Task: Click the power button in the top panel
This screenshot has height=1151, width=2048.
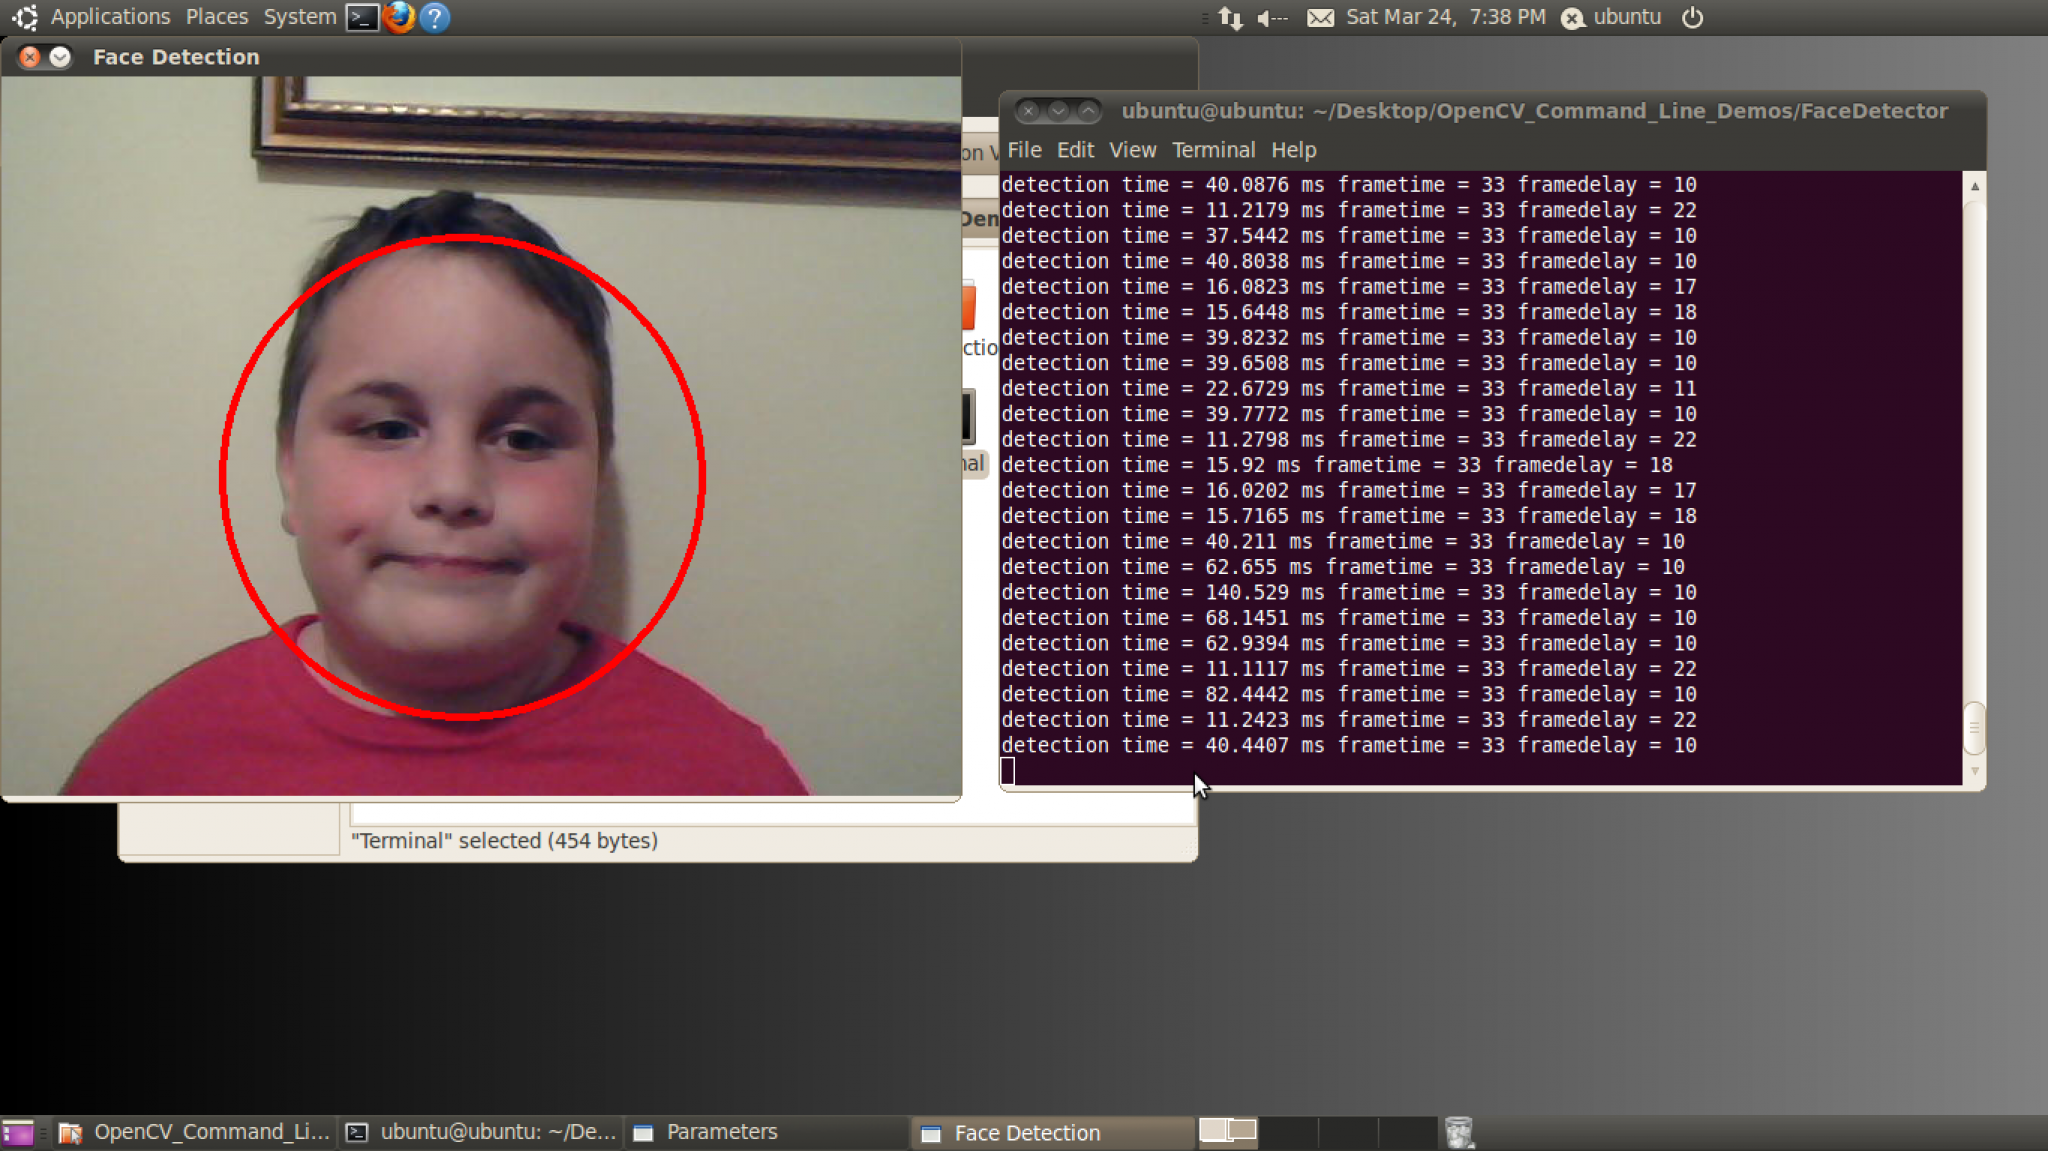Action: (x=1692, y=17)
